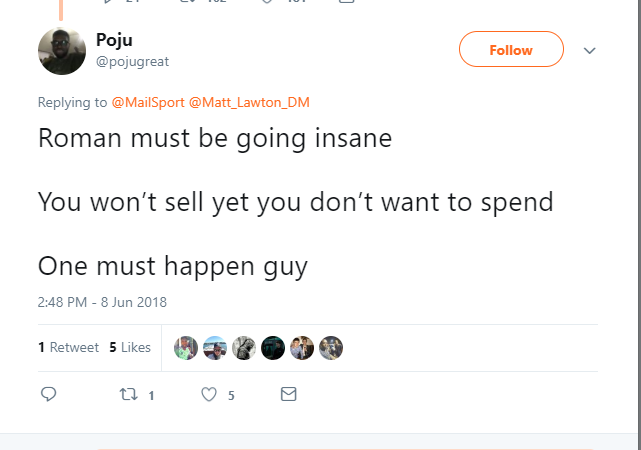Click the Poju display name
The height and width of the screenshot is (450, 641).
(x=114, y=41)
